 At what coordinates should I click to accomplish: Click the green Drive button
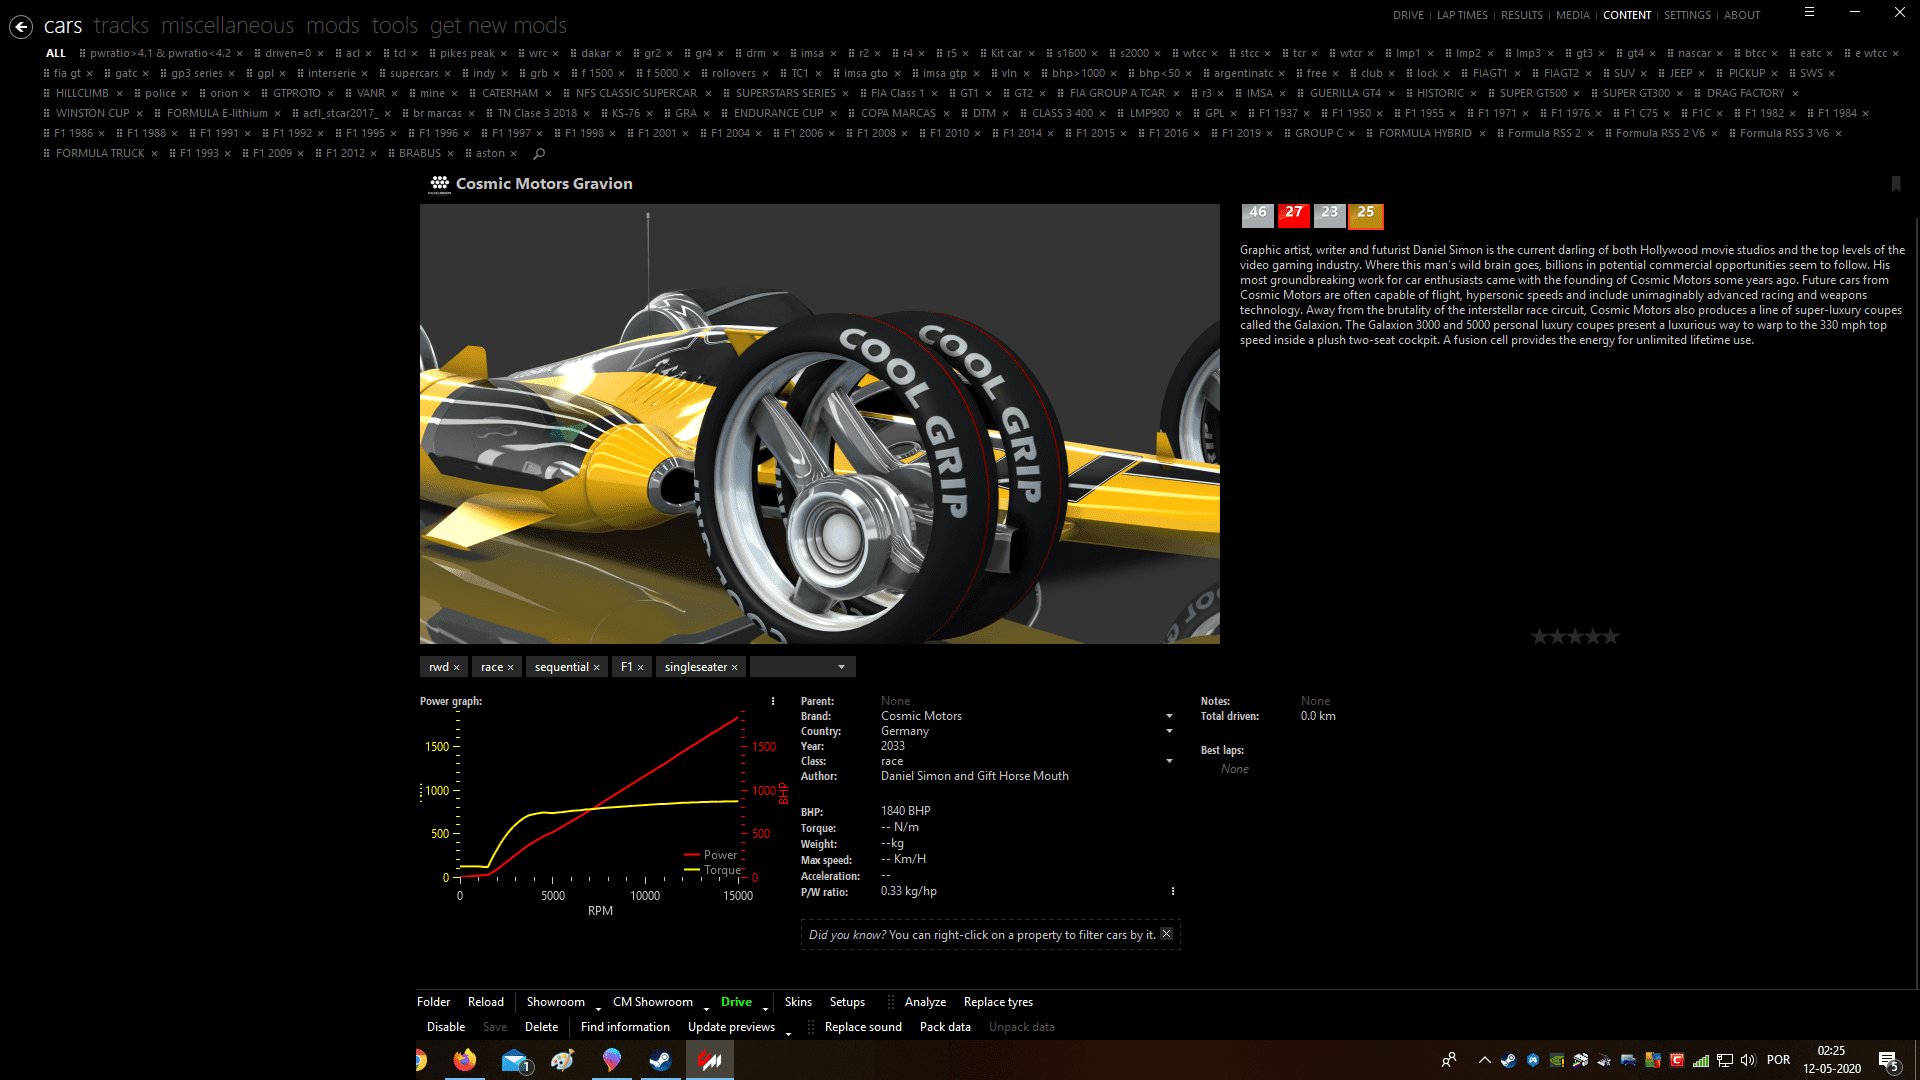click(736, 1002)
